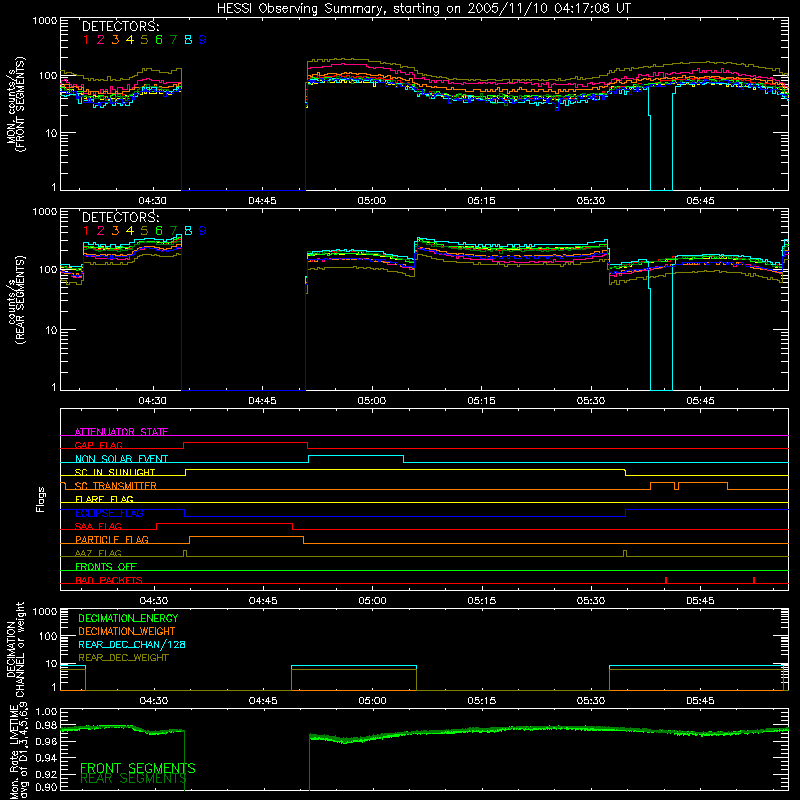Click the 05:00 tick under the front segments plot
The width and height of the screenshot is (800, 800).
click(372, 201)
